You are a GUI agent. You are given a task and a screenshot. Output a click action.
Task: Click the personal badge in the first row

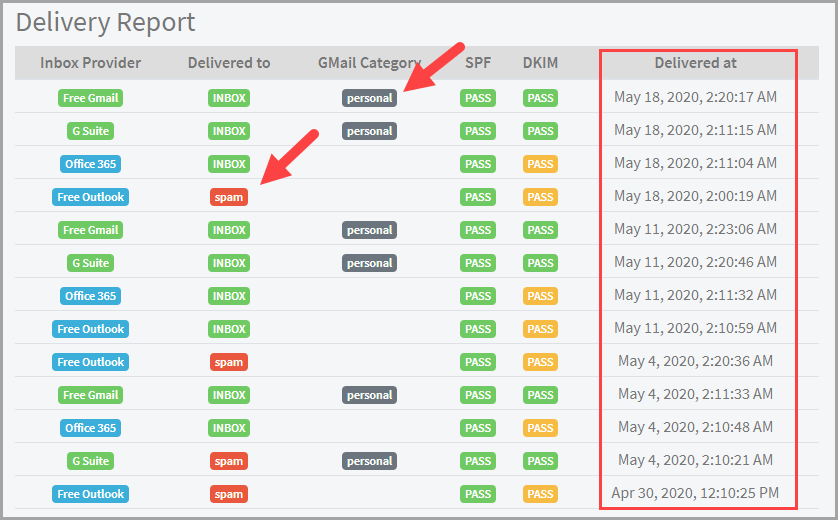[x=369, y=98]
